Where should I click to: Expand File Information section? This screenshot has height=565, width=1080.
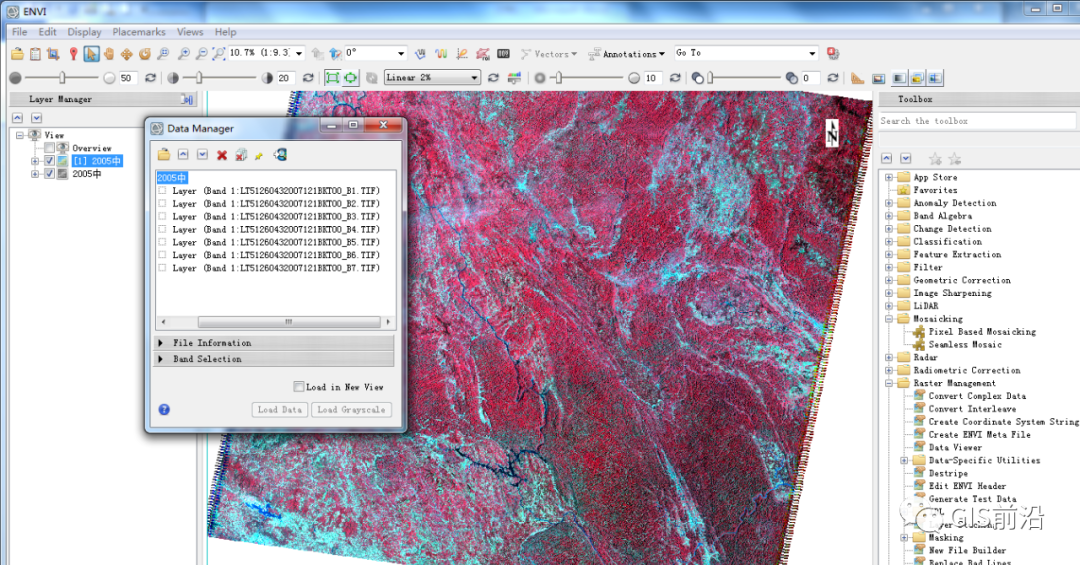point(274,343)
